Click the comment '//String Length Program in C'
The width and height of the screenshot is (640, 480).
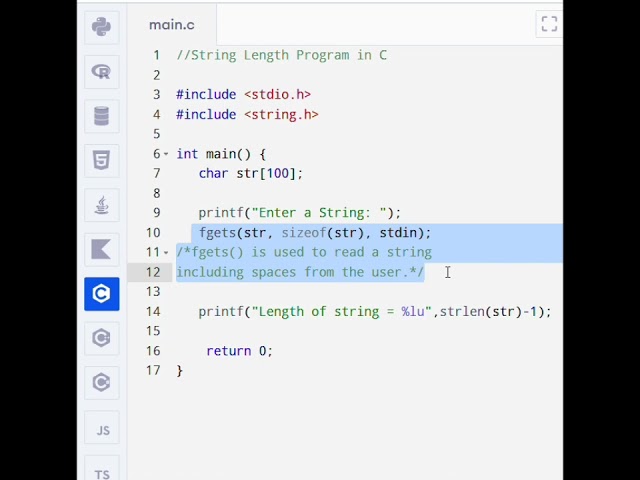point(282,55)
